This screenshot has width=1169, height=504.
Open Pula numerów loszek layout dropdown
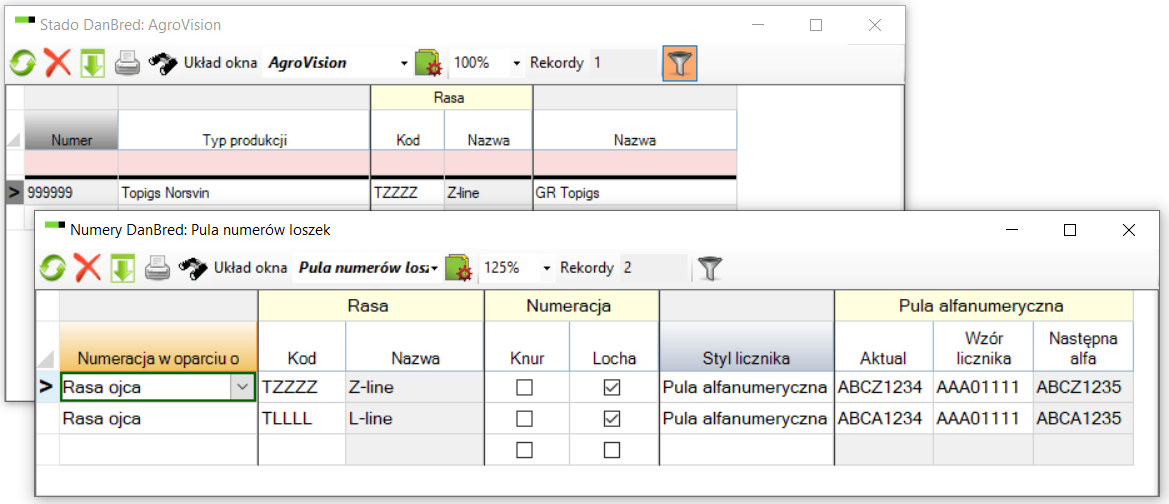click(x=435, y=268)
